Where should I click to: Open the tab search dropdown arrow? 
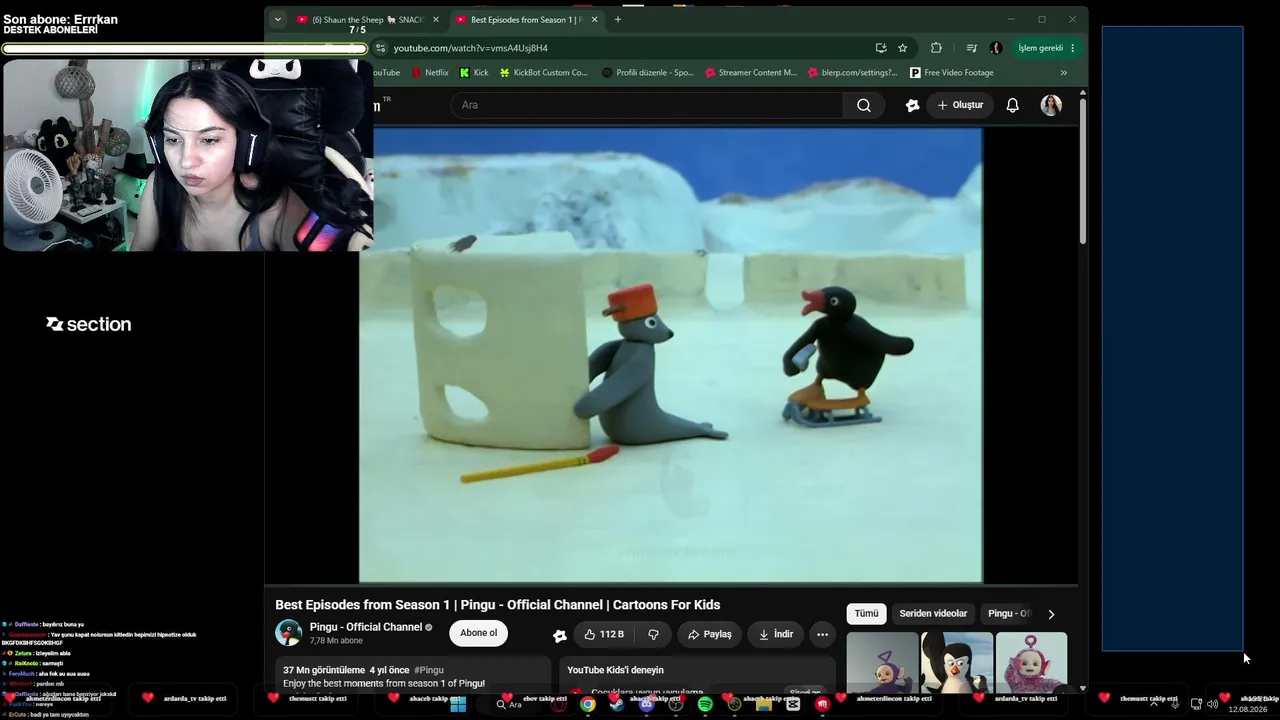pyautogui.click(x=277, y=19)
